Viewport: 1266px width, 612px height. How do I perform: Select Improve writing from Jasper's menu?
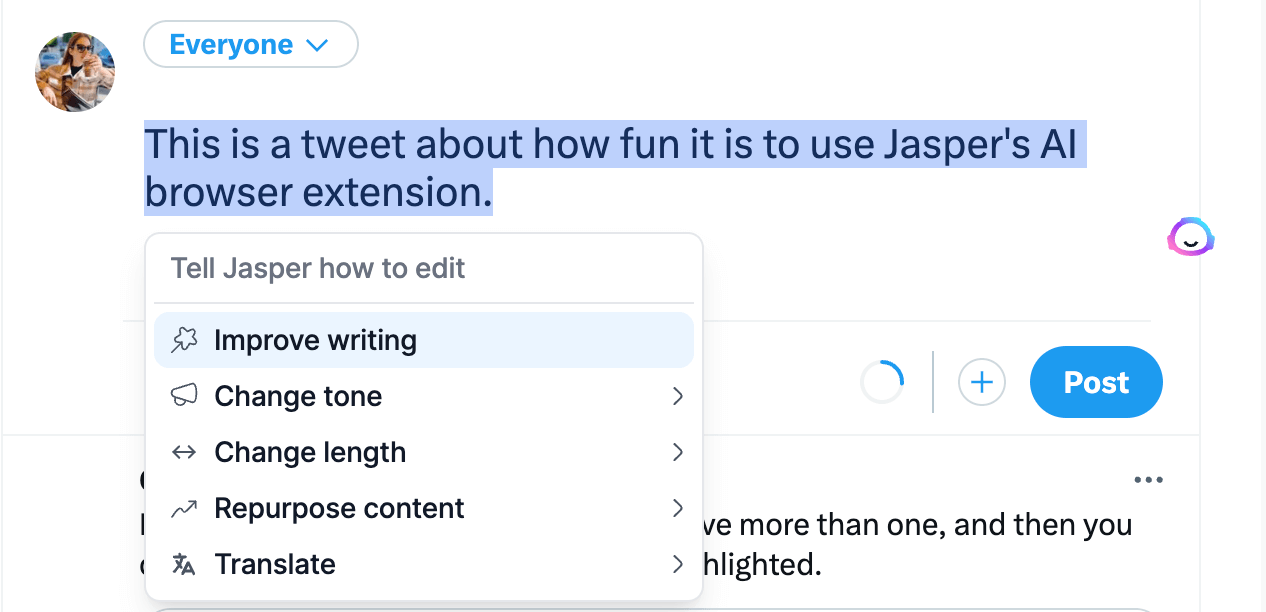(314, 340)
